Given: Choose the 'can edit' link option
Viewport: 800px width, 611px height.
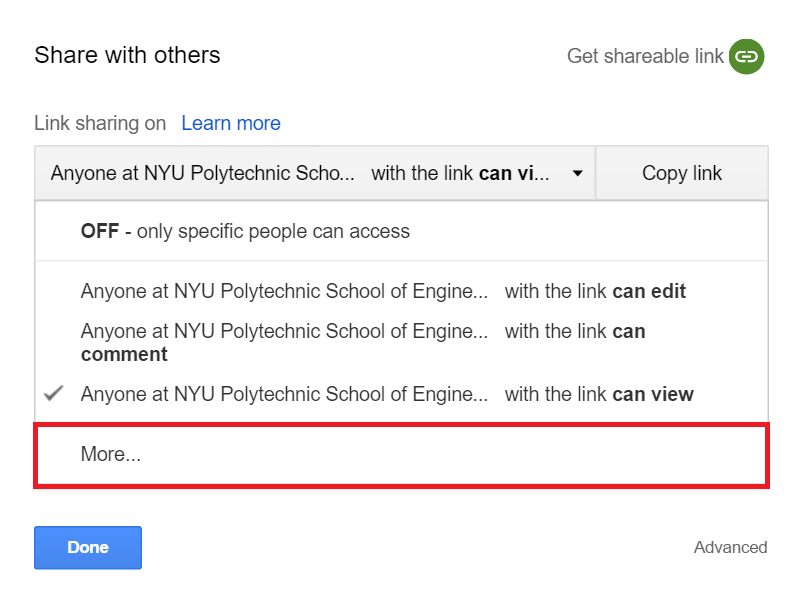Looking at the screenshot, I should (x=402, y=291).
